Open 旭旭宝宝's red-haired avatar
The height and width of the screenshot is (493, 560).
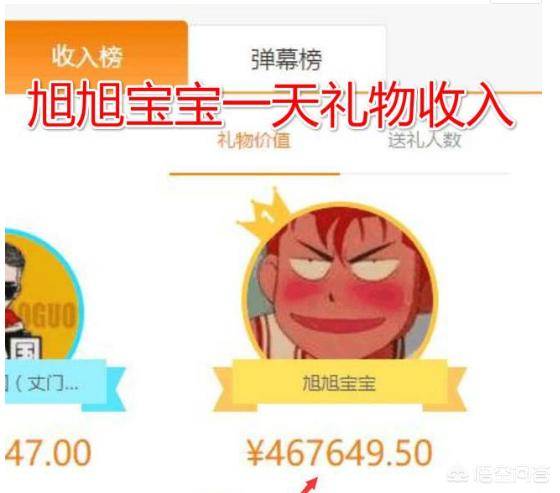[339, 283]
